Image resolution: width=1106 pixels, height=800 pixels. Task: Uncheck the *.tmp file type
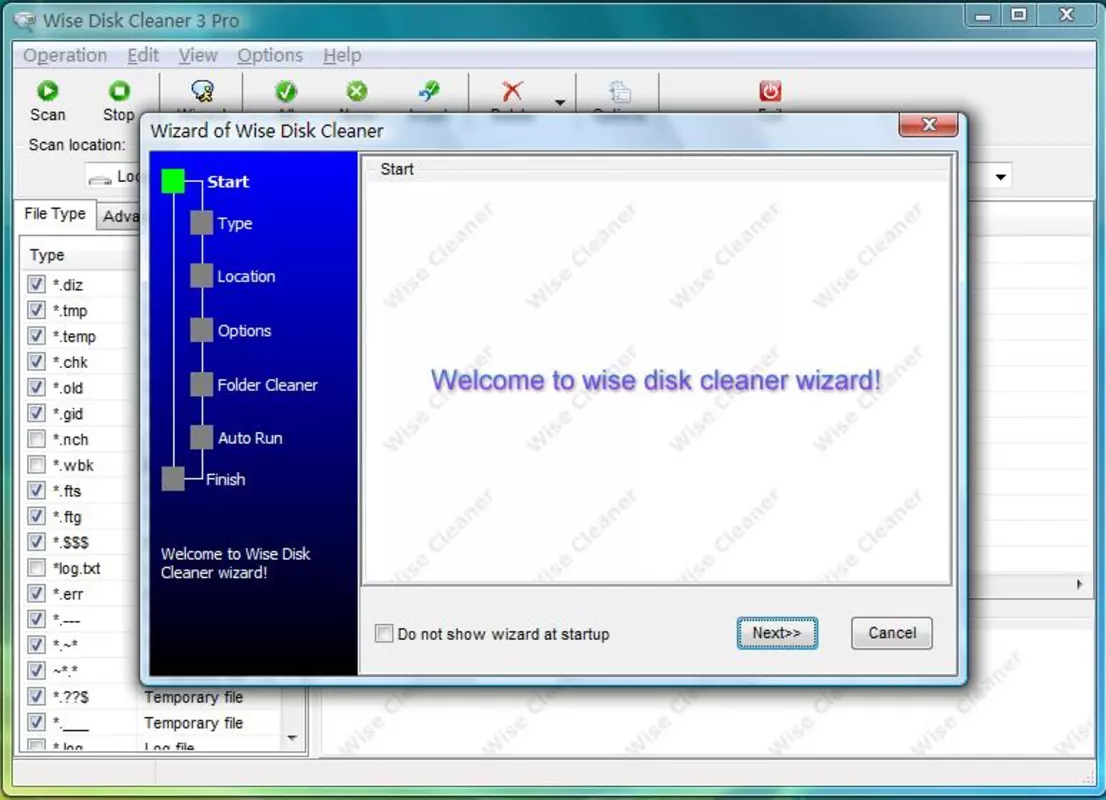[x=36, y=310]
